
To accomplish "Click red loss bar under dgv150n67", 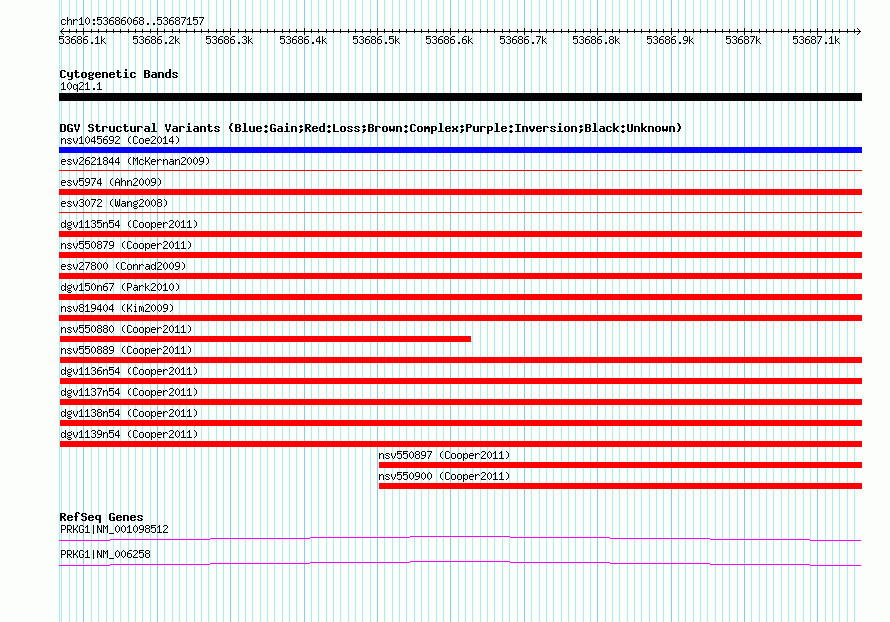I will (460, 297).
